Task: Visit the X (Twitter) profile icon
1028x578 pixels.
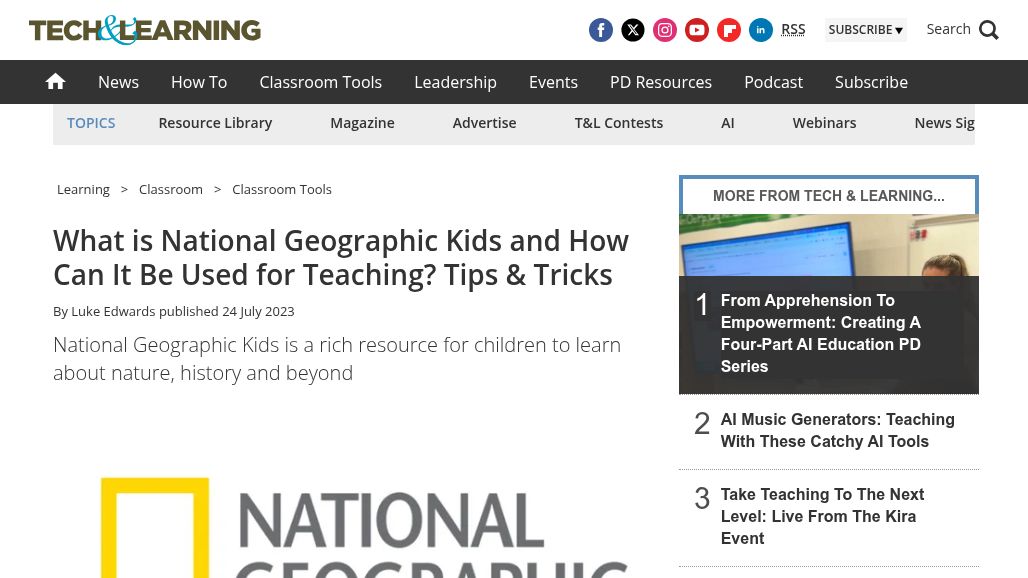Action: click(x=632, y=30)
